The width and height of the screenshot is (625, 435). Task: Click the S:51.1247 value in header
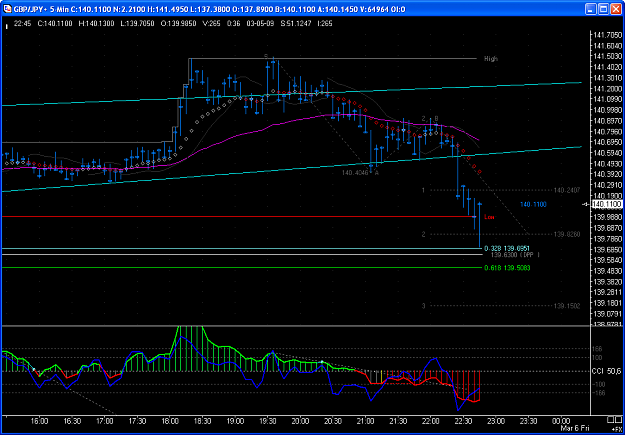click(x=296, y=24)
